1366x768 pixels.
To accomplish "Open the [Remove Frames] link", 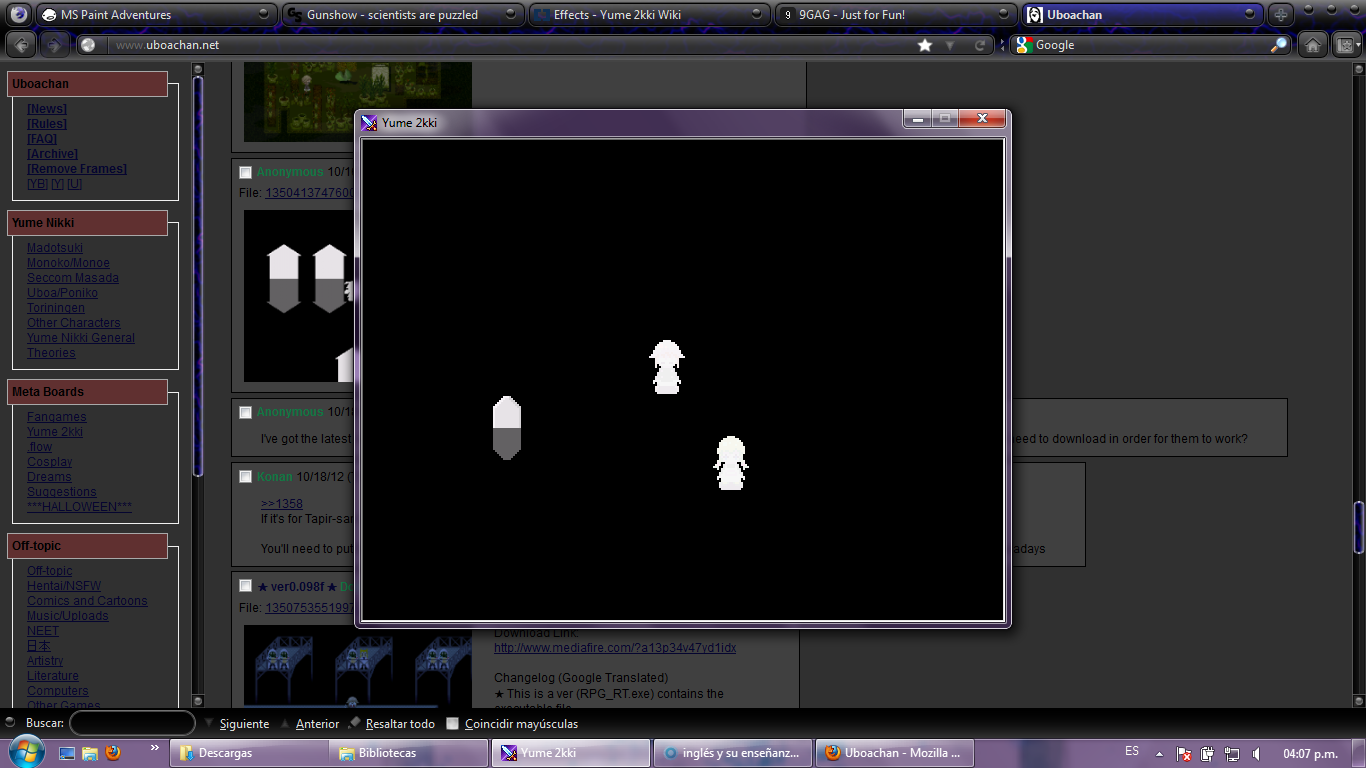I will (x=77, y=169).
